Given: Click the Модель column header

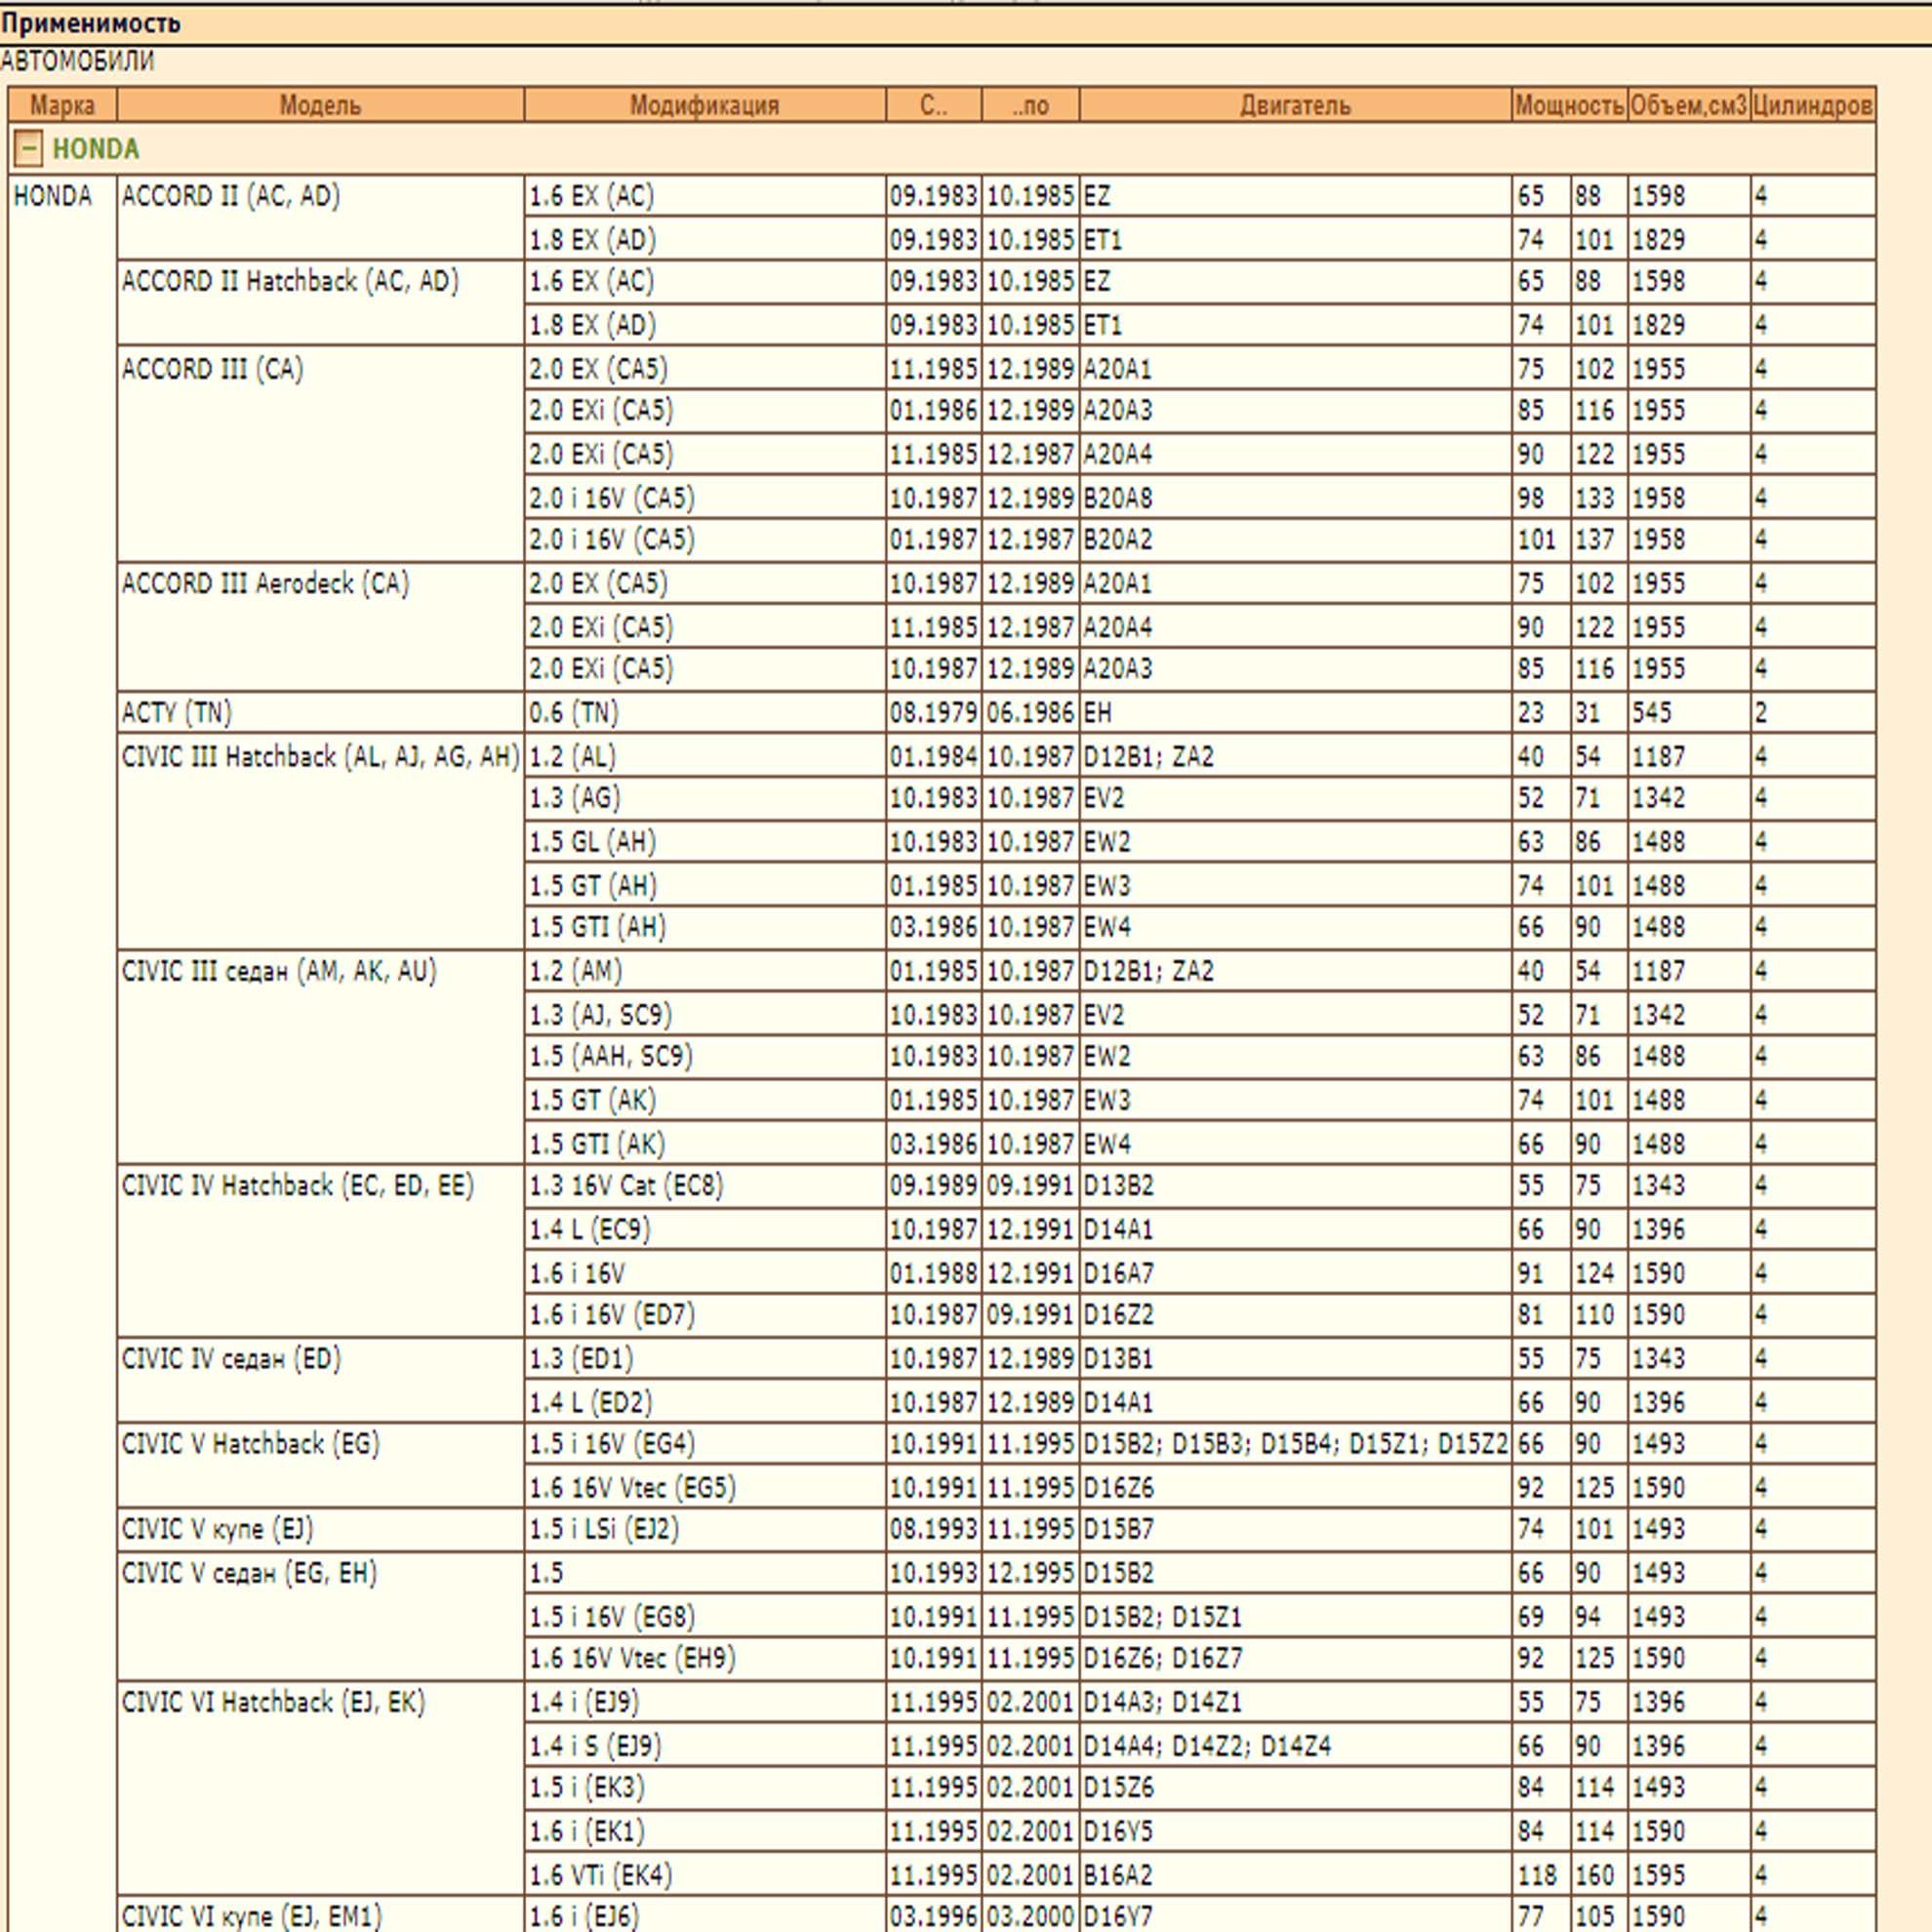Looking at the screenshot, I should [x=319, y=105].
